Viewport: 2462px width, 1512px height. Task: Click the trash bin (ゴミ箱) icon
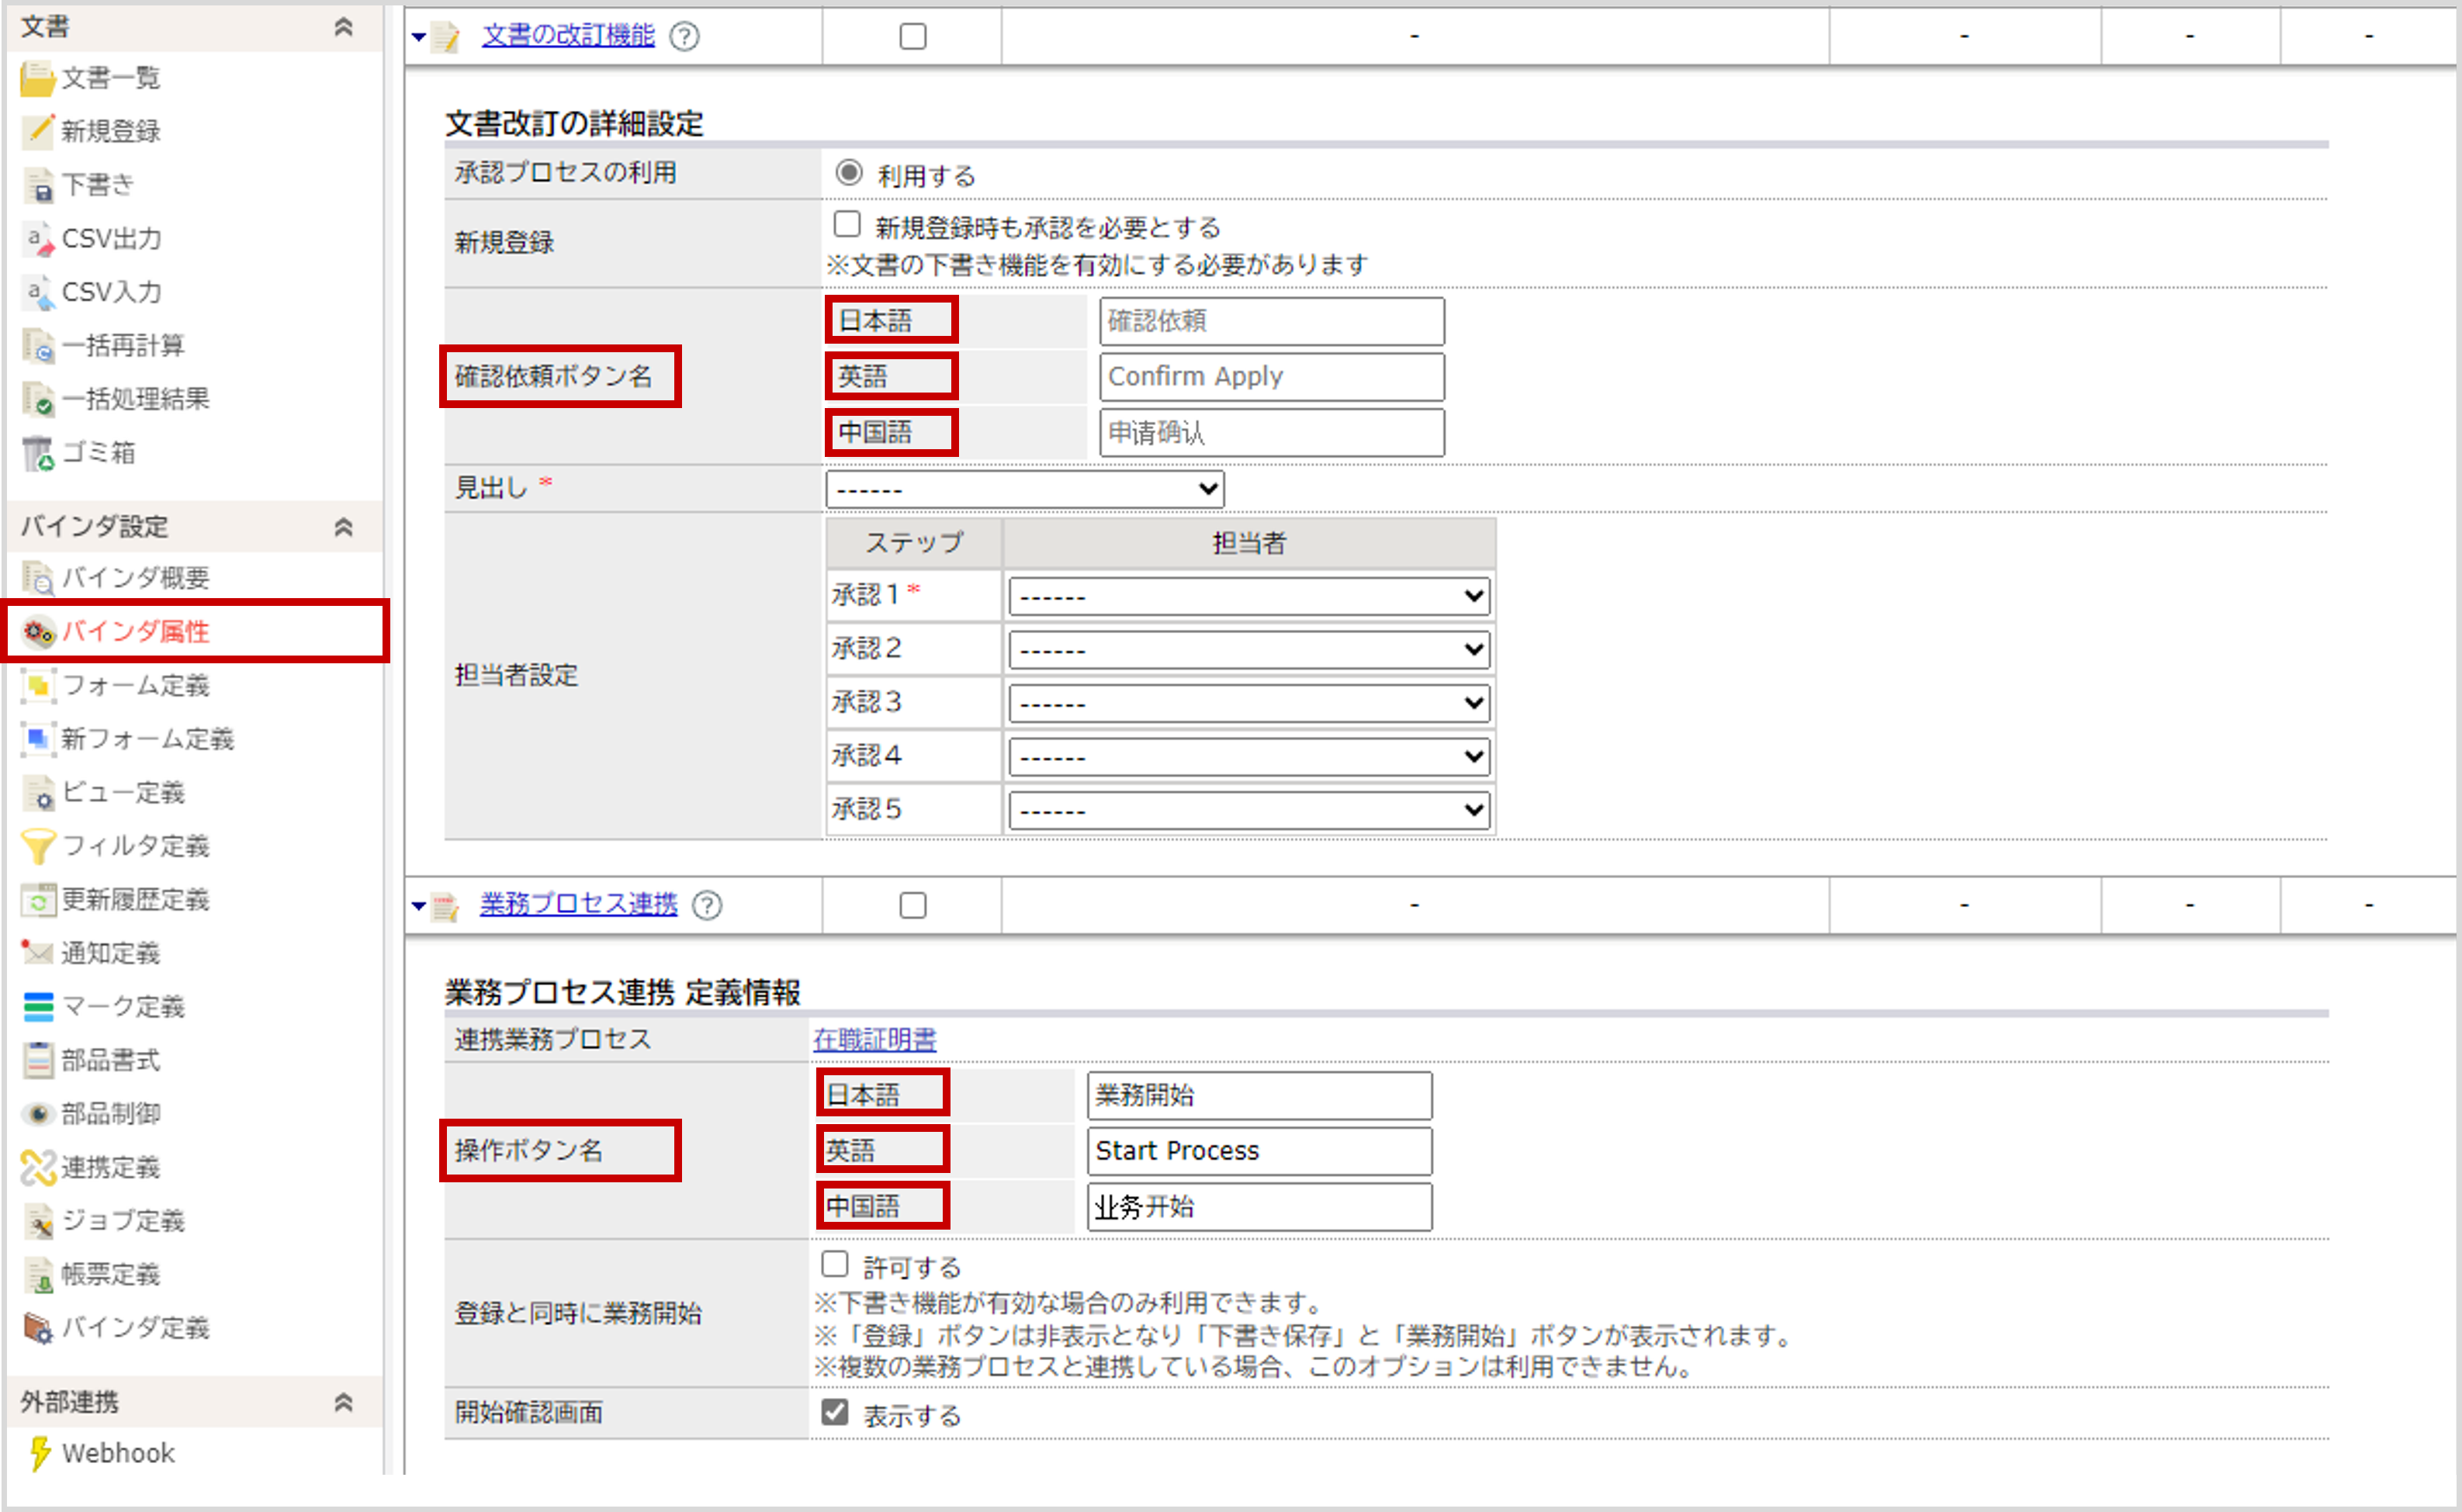coord(38,453)
